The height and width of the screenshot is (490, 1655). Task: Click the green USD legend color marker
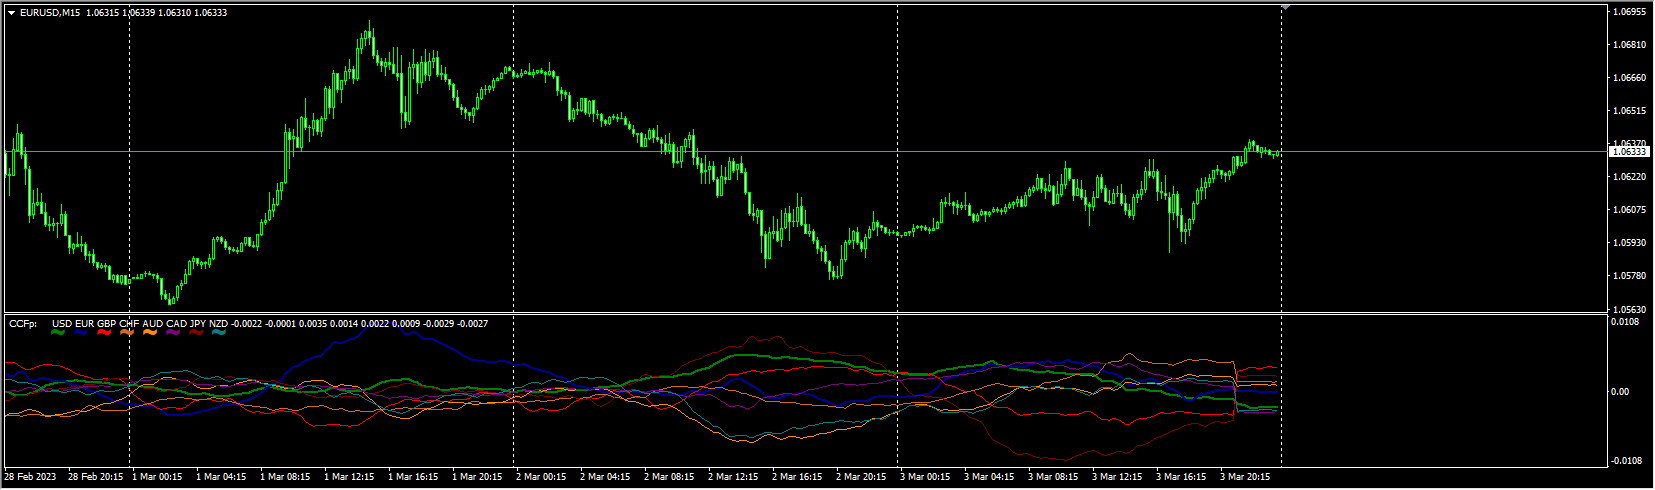click(59, 332)
